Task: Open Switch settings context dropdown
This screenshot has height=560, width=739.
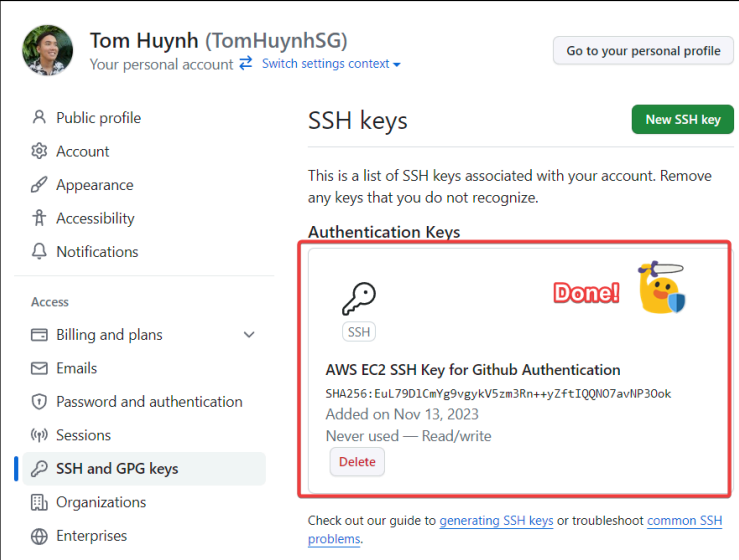Action: [331, 64]
